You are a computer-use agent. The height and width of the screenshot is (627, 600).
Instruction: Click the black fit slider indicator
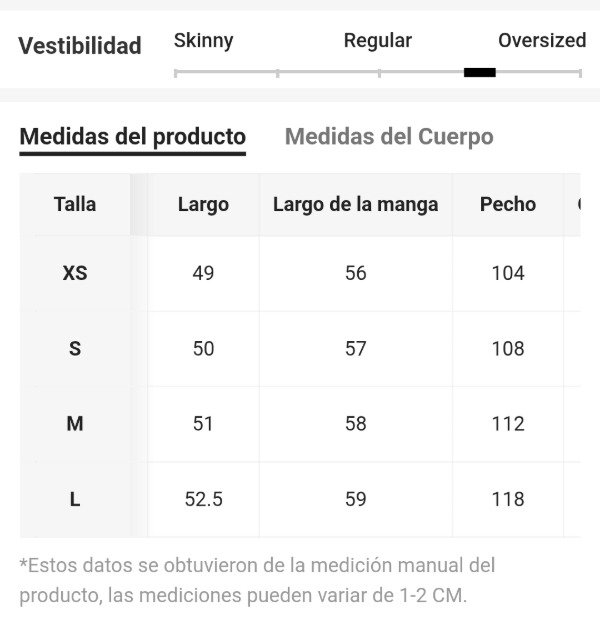coord(480,72)
